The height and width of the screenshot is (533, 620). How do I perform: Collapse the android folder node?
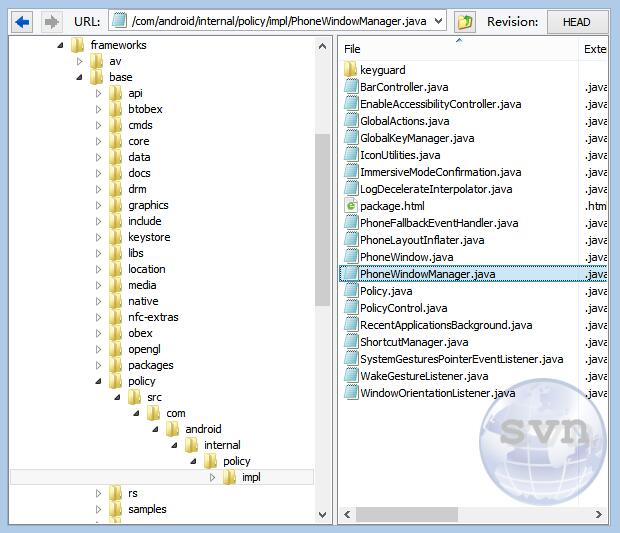(x=155, y=429)
